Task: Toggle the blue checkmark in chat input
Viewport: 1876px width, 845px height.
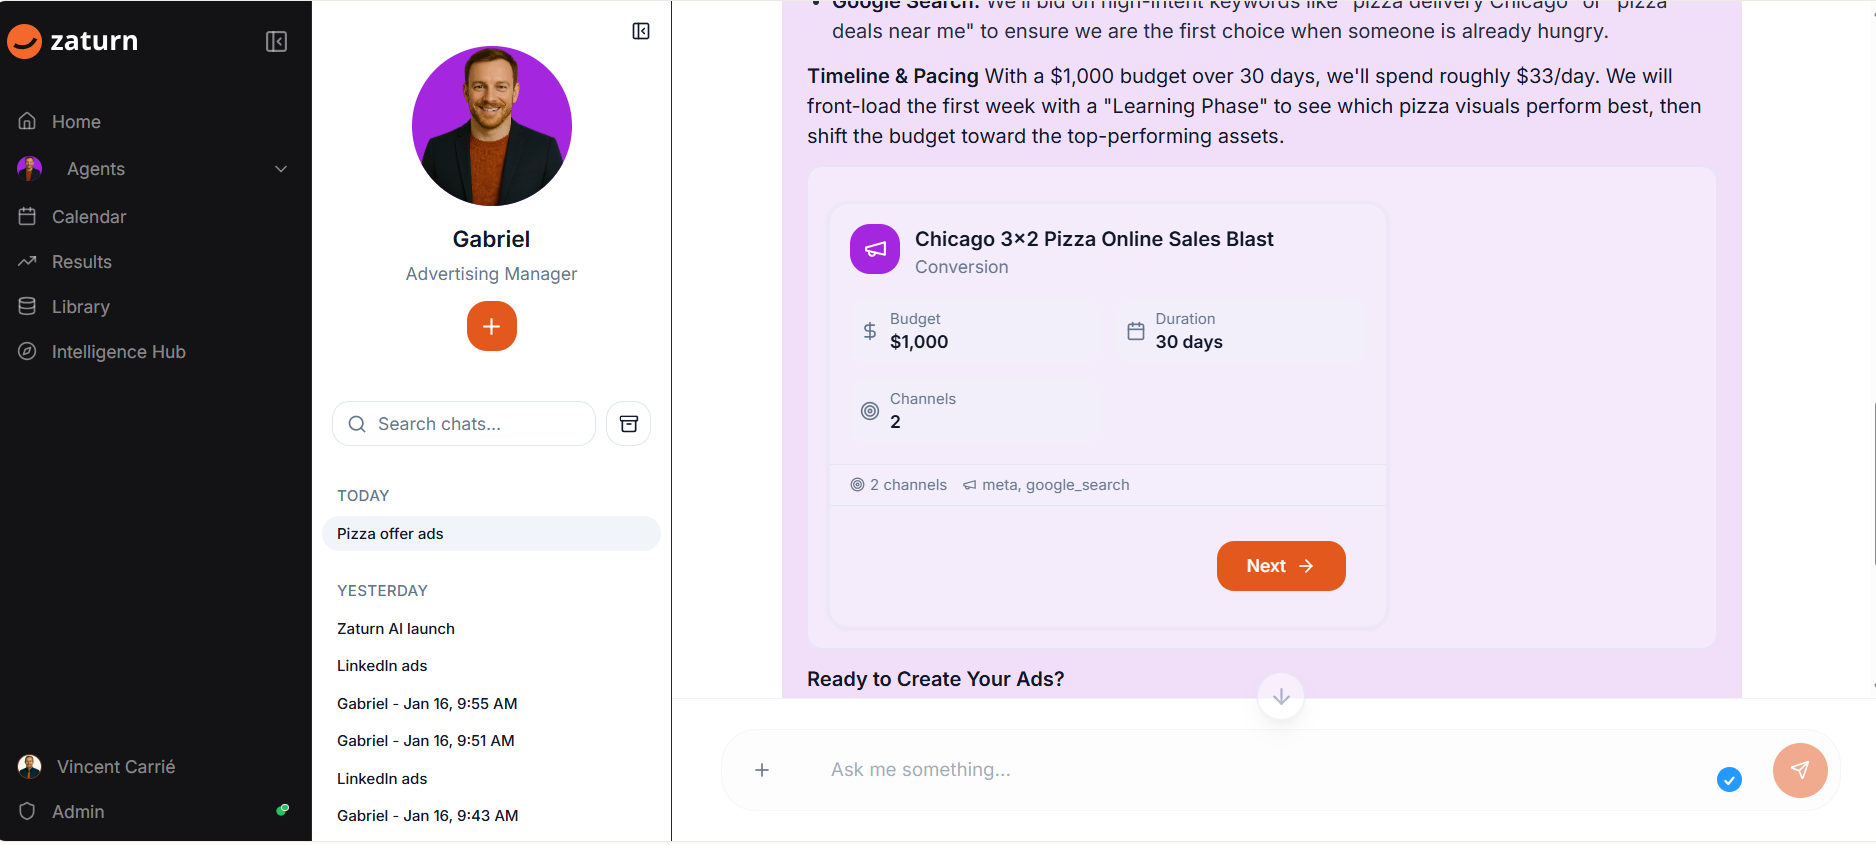Action: (1729, 779)
